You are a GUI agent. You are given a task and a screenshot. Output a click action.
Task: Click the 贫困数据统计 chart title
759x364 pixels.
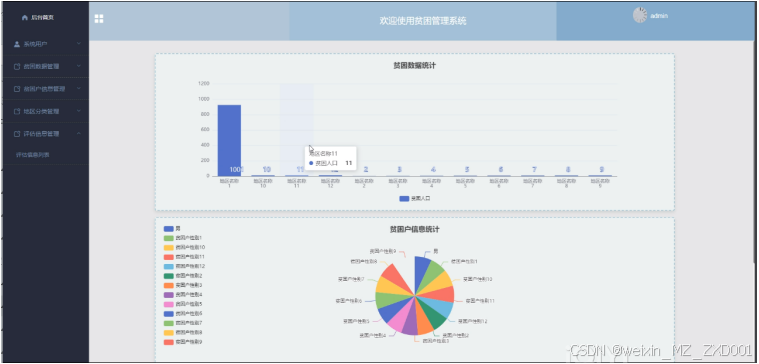point(414,65)
